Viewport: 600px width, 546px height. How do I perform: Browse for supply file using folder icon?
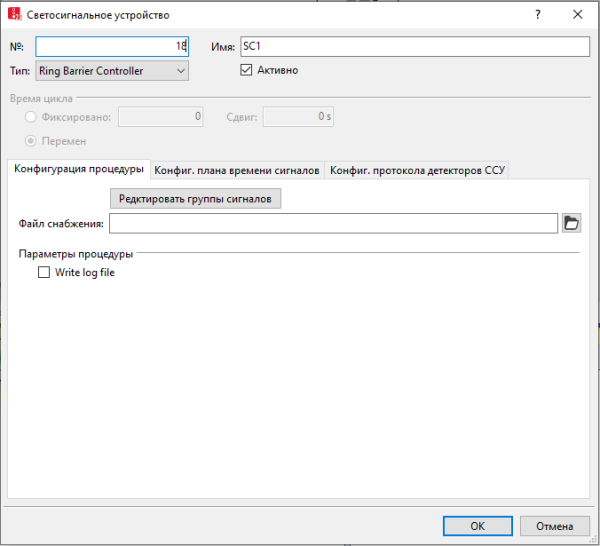(572, 223)
